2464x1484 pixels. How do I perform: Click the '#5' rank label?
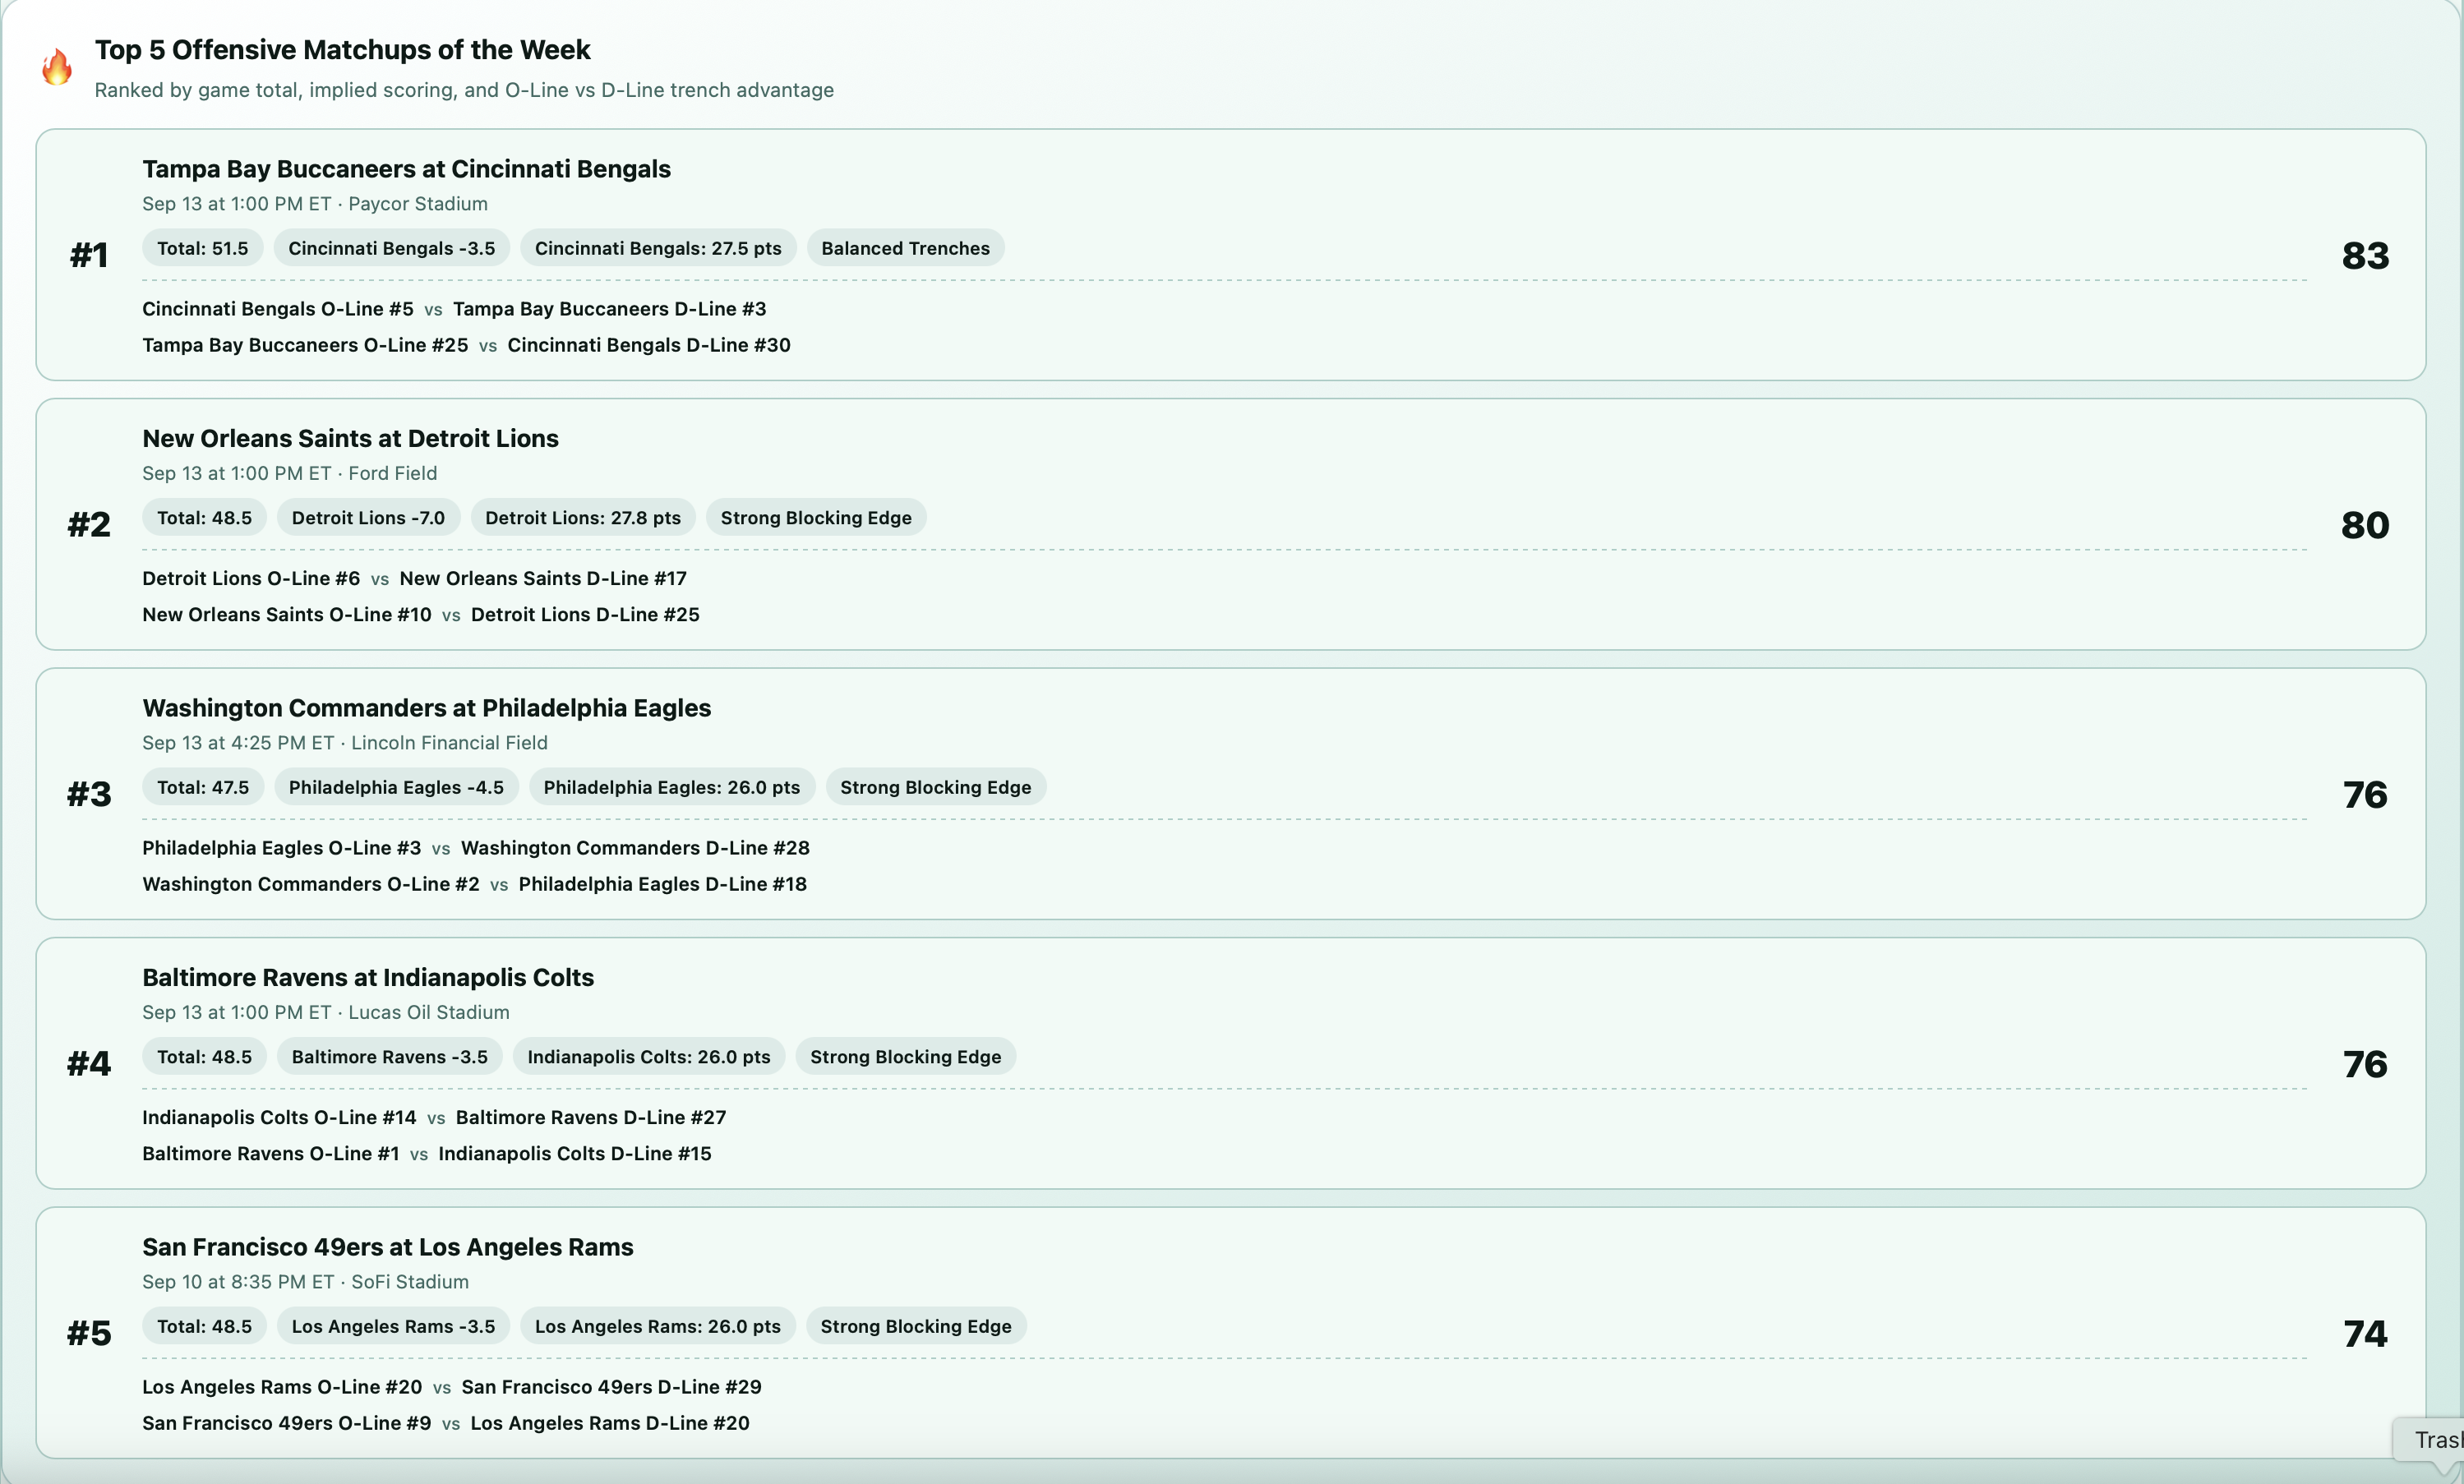(x=89, y=1333)
